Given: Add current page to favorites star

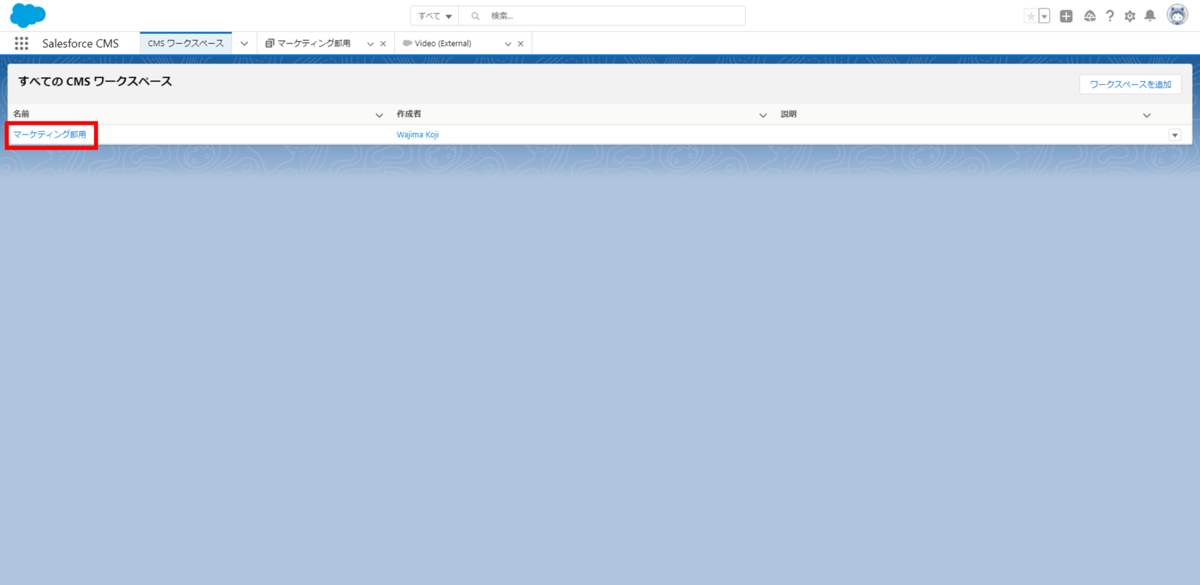Looking at the screenshot, I should click(x=1031, y=16).
